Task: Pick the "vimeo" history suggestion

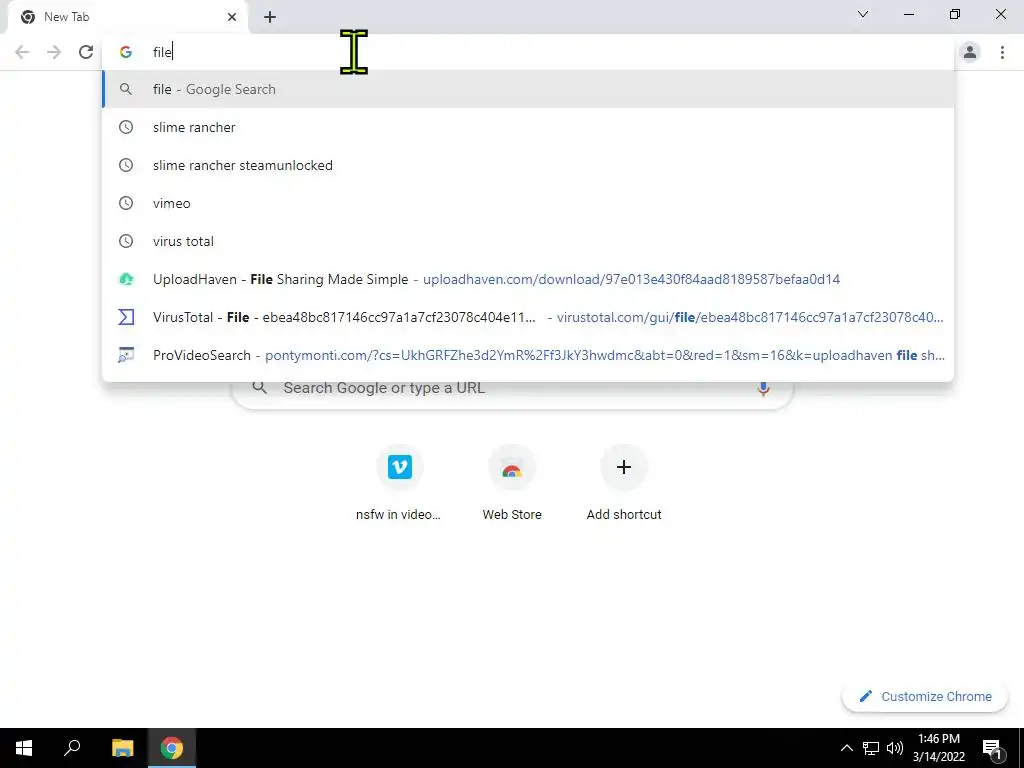Action: click(x=528, y=203)
